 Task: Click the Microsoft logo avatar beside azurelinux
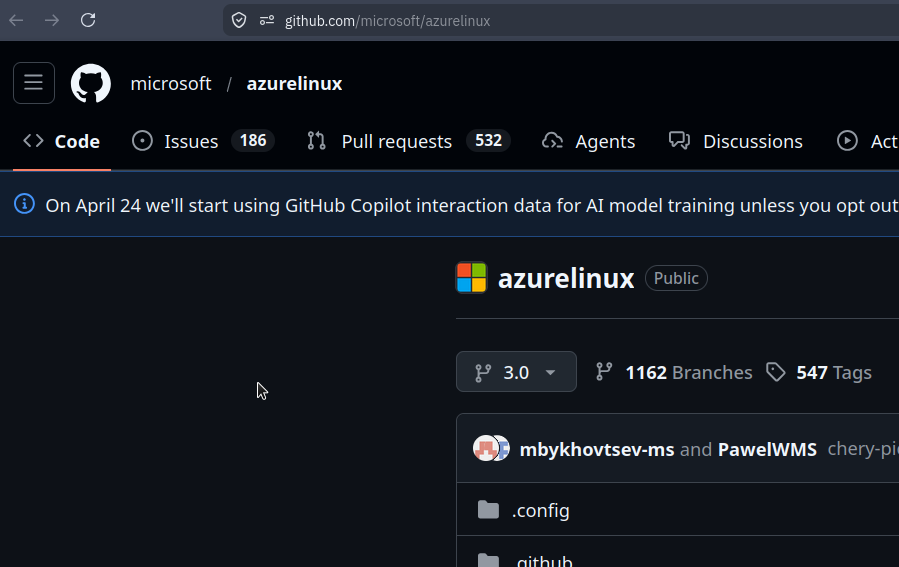coord(471,277)
